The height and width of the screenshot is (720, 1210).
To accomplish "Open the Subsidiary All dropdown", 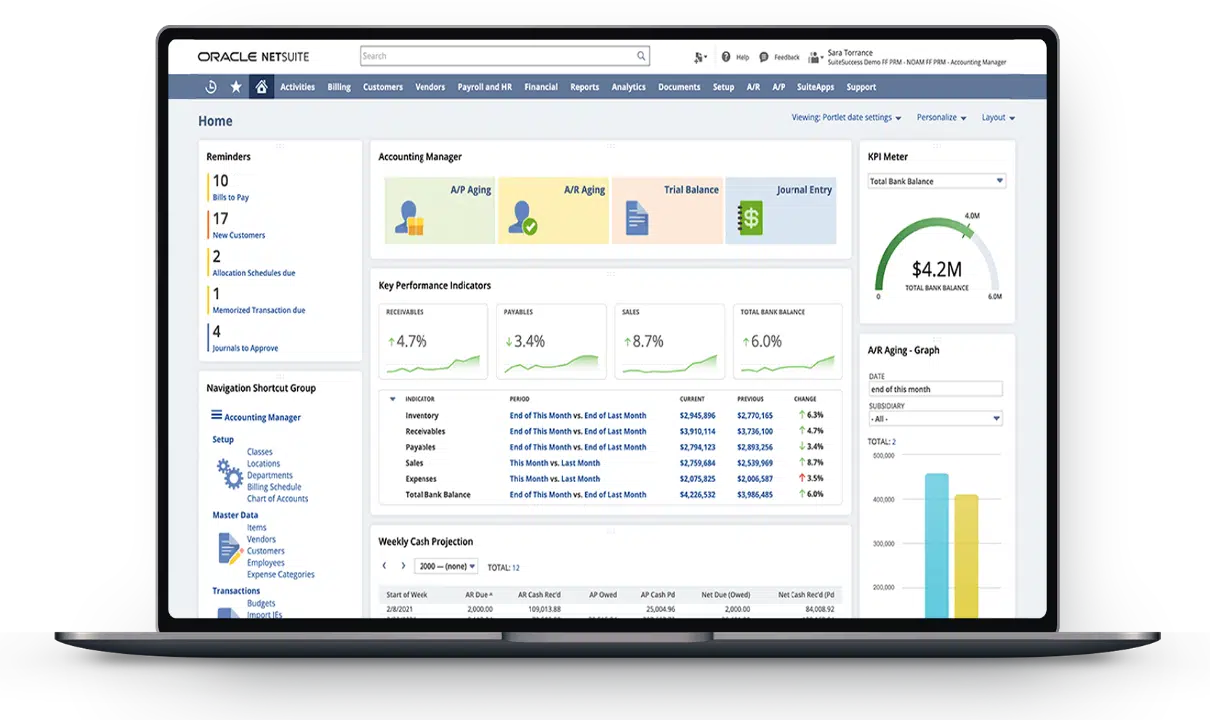I will pos(935,419).
